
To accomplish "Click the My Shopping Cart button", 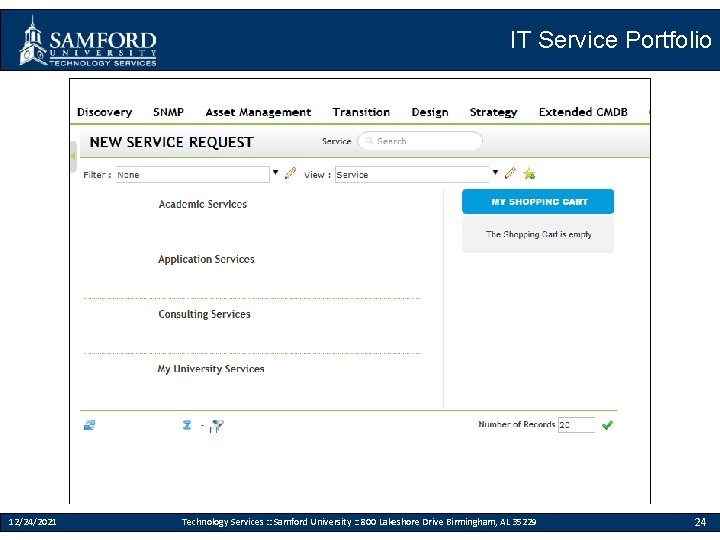I will 538,202.
